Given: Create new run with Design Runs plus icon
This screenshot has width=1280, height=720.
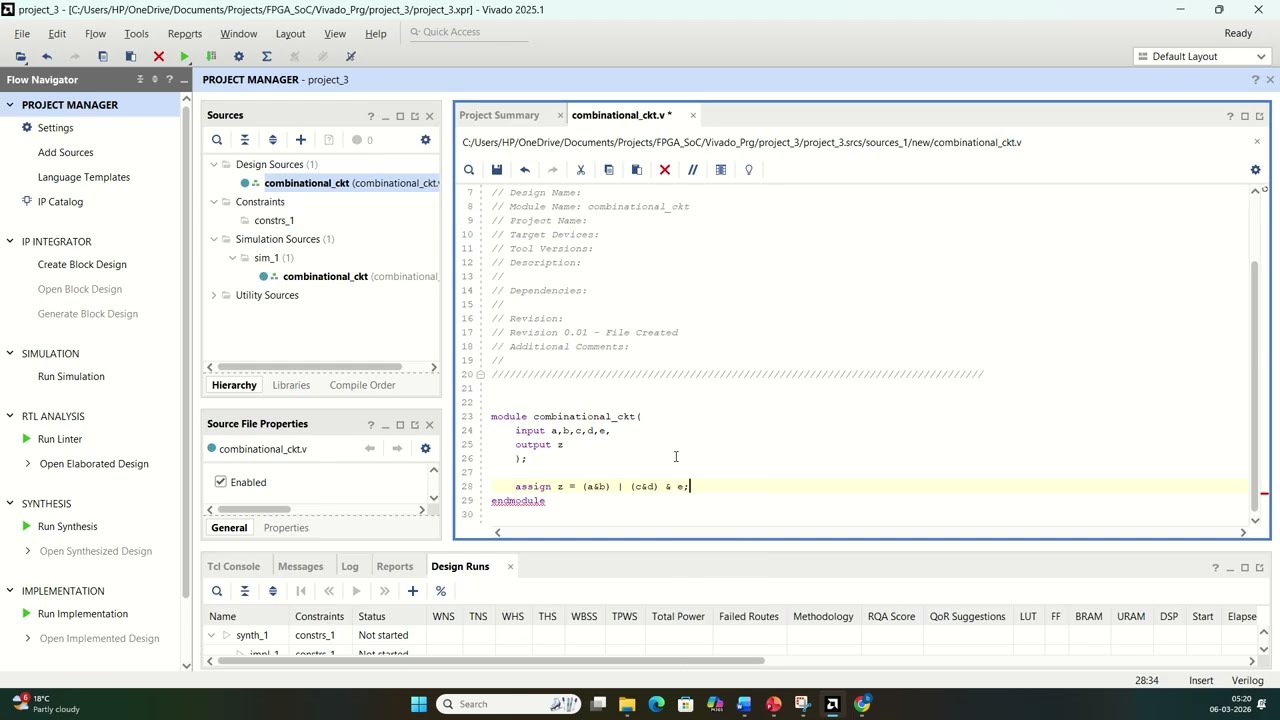Looking at the screenshot, I should tap(412, 591).
